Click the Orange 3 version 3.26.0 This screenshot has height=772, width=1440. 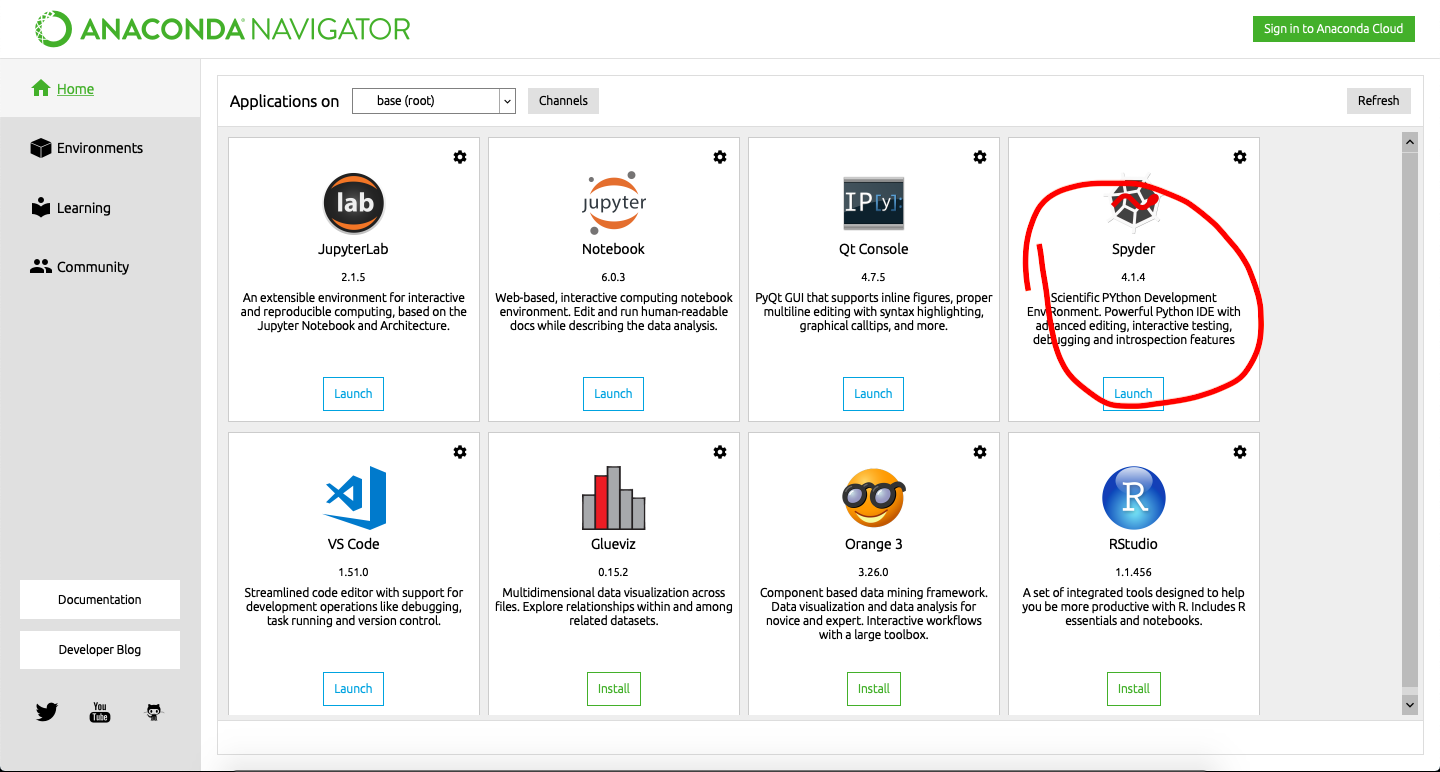click(873, 572)
